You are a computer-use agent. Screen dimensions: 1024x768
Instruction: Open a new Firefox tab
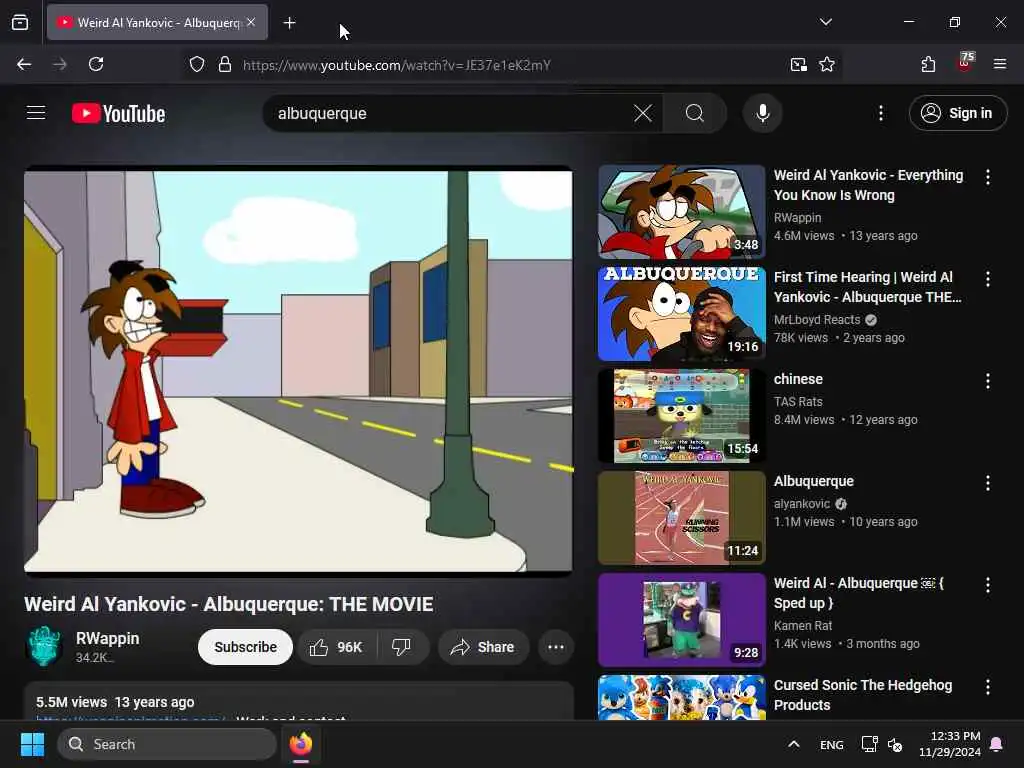(x=289, y=23)
